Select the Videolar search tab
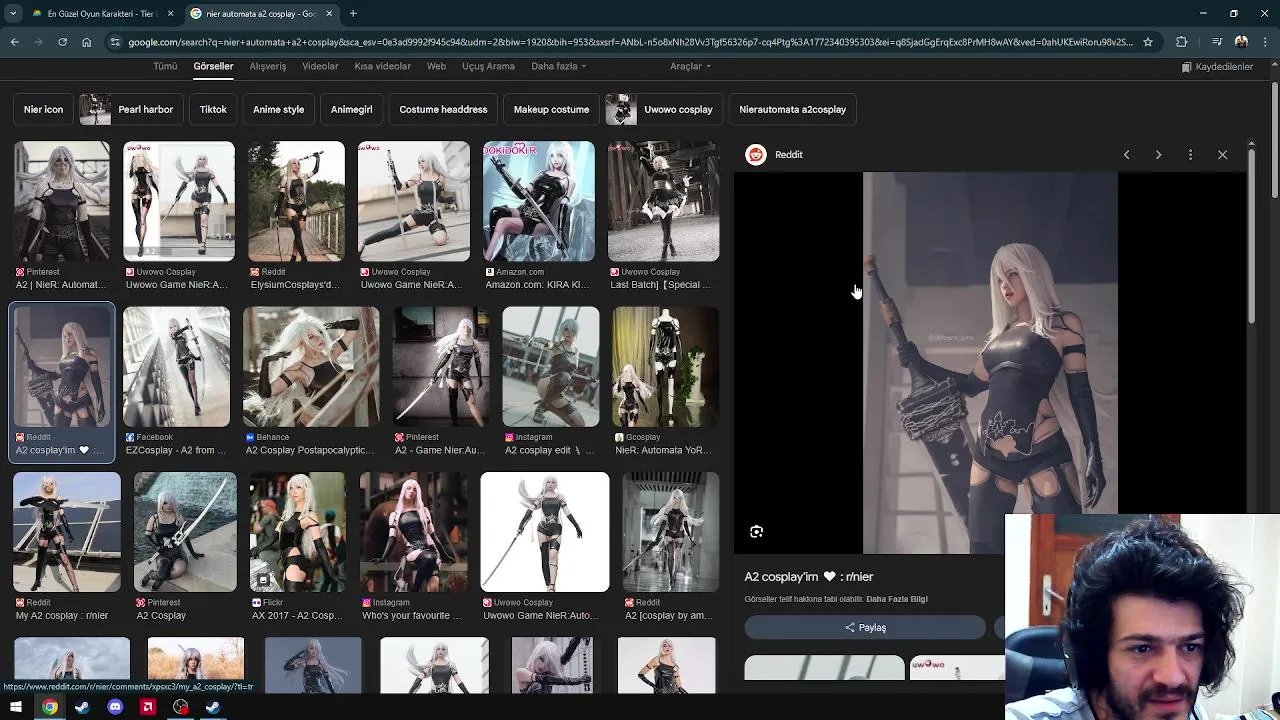This screenshot has width=1280, height=720. [320, 66]
